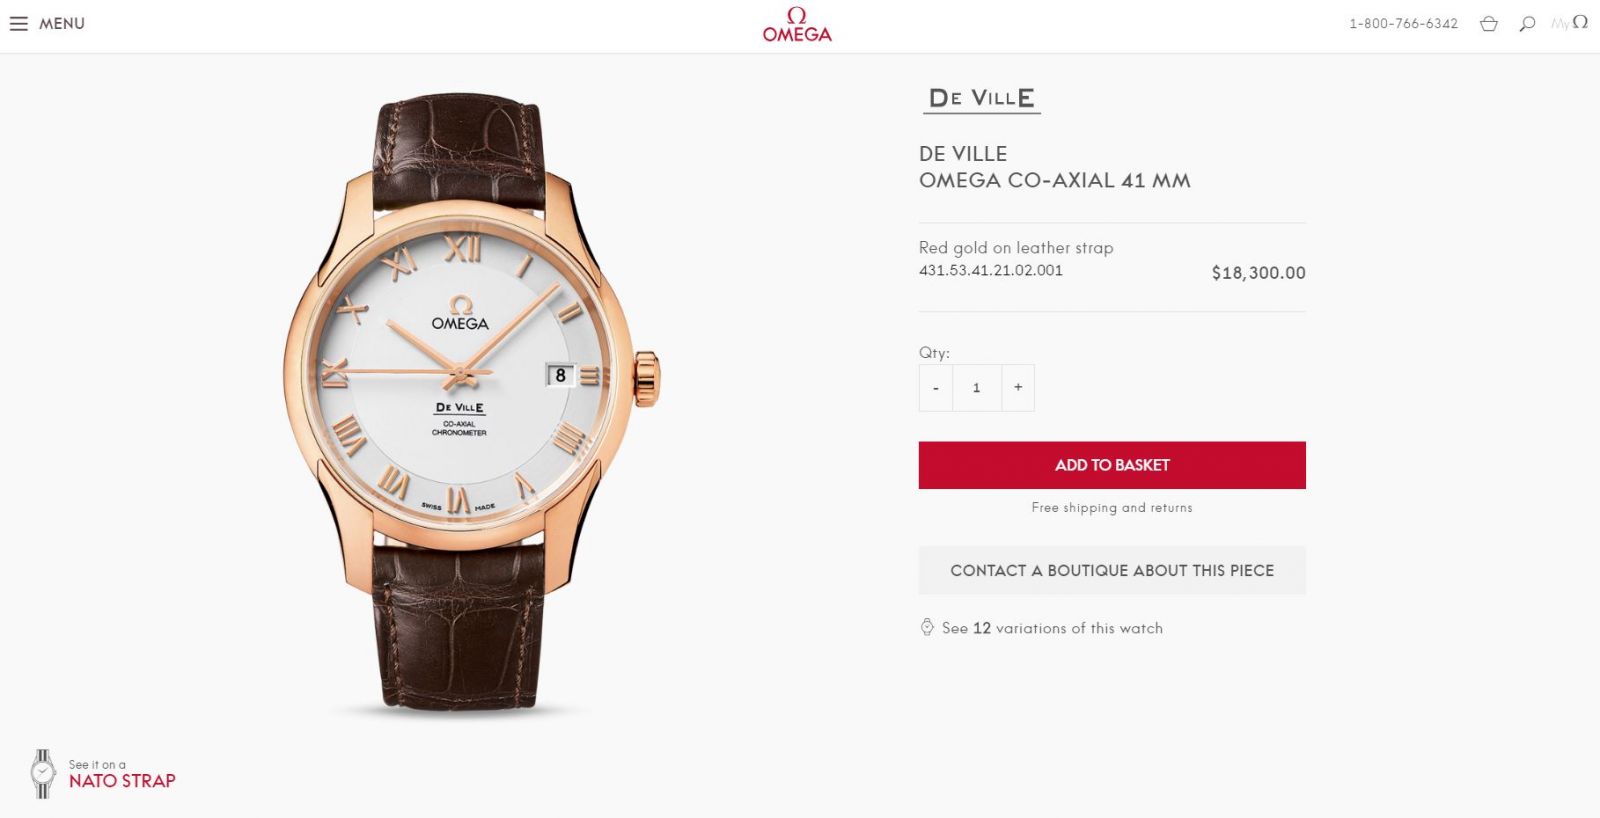1600x818 pixels.
Task: Open the My Omega account icon
Action: pyautogui.click(x=1570, y=22)
